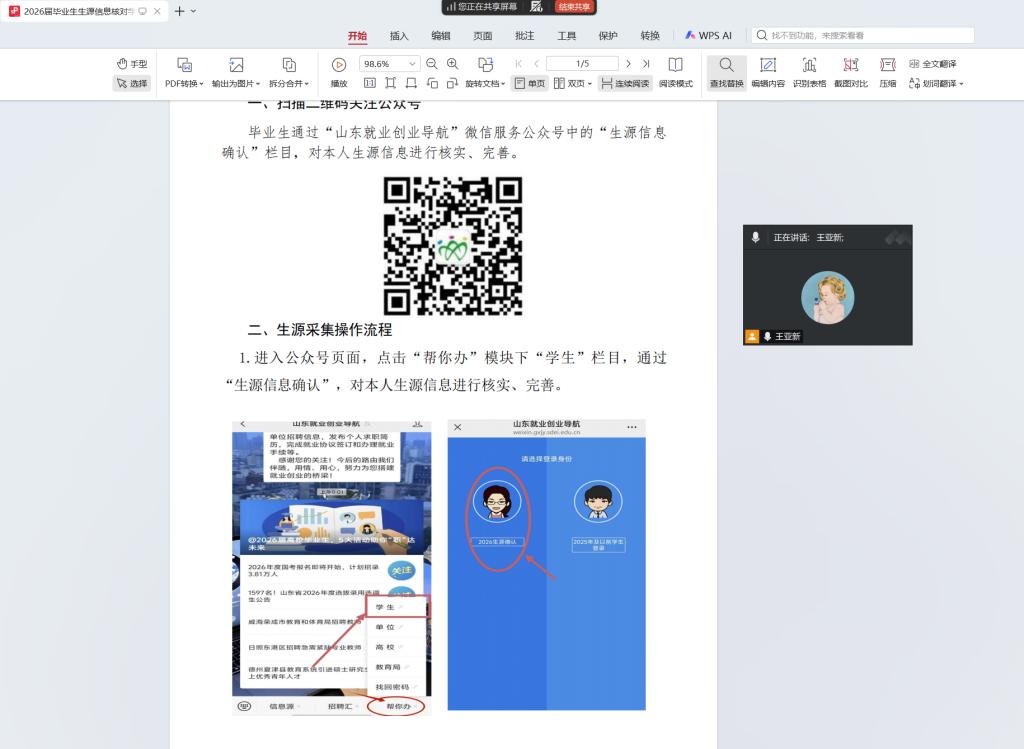Click the 找不到功能 search box
The height and width of the screenshot is (749, 1024).
pyautogui.click(x=862, y=35)
